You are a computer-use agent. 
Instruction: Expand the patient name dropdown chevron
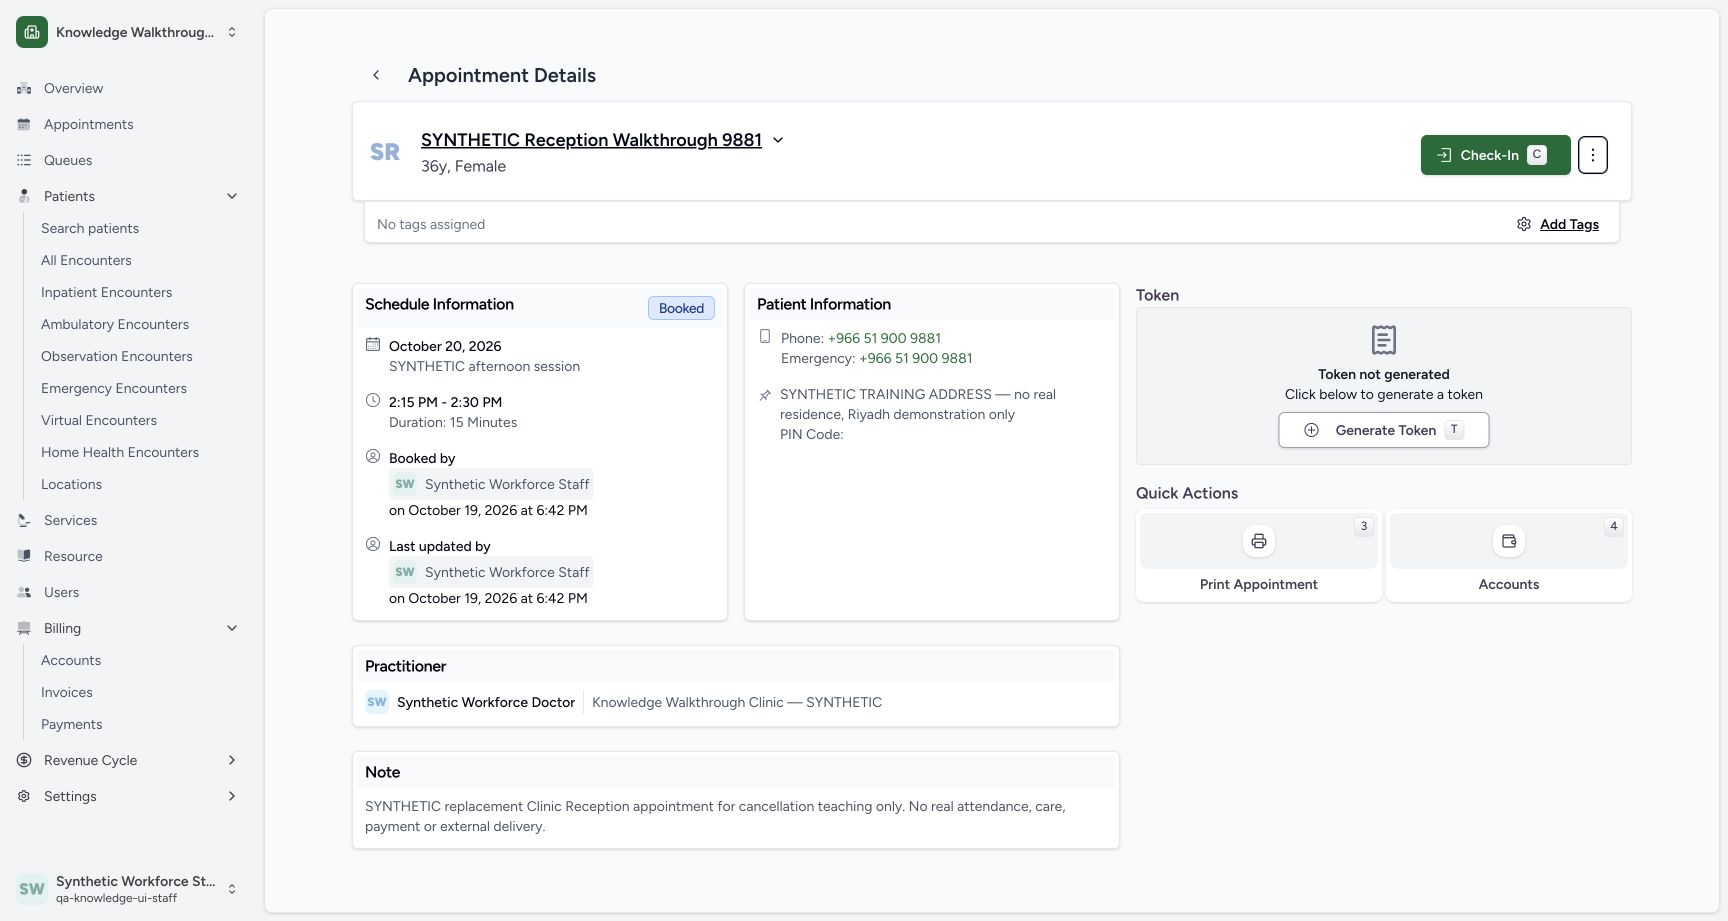(778, 140)
